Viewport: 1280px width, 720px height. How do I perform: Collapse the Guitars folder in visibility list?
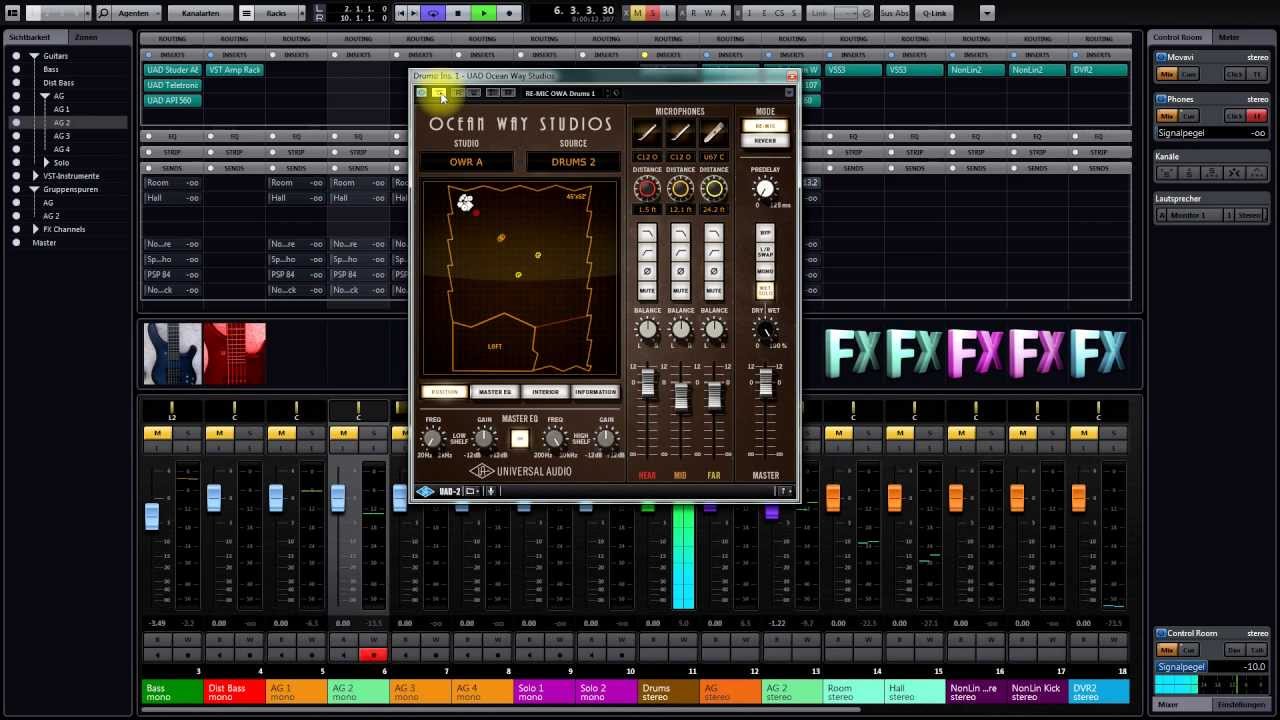[x=33, y=56]
